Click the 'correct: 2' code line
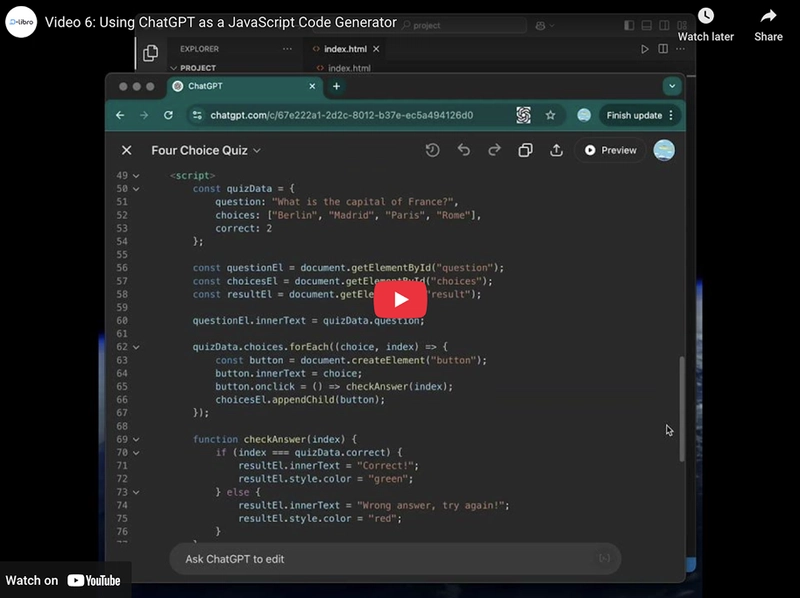The image size is (800, 598). point(243,229)
